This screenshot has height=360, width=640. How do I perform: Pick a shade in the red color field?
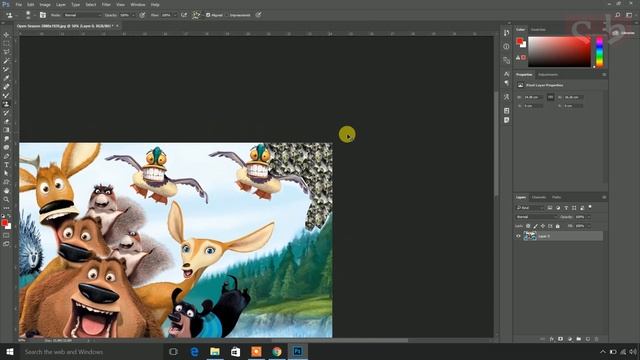click(559, 52)
